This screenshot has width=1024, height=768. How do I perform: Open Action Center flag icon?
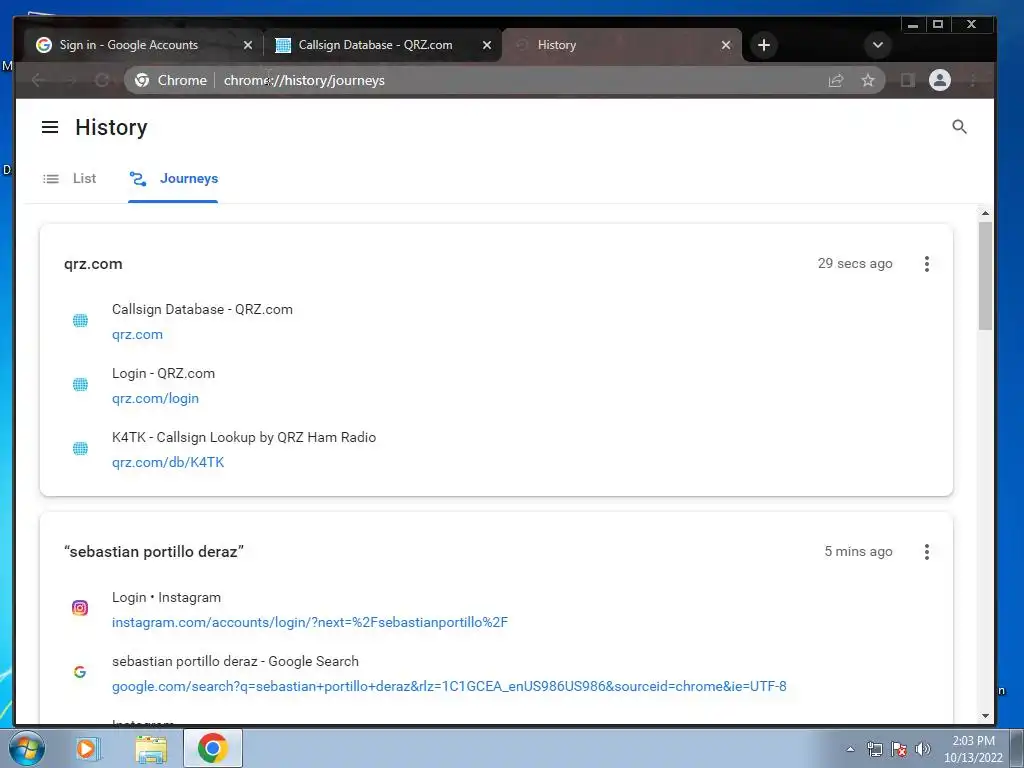(x=899, y=749)
